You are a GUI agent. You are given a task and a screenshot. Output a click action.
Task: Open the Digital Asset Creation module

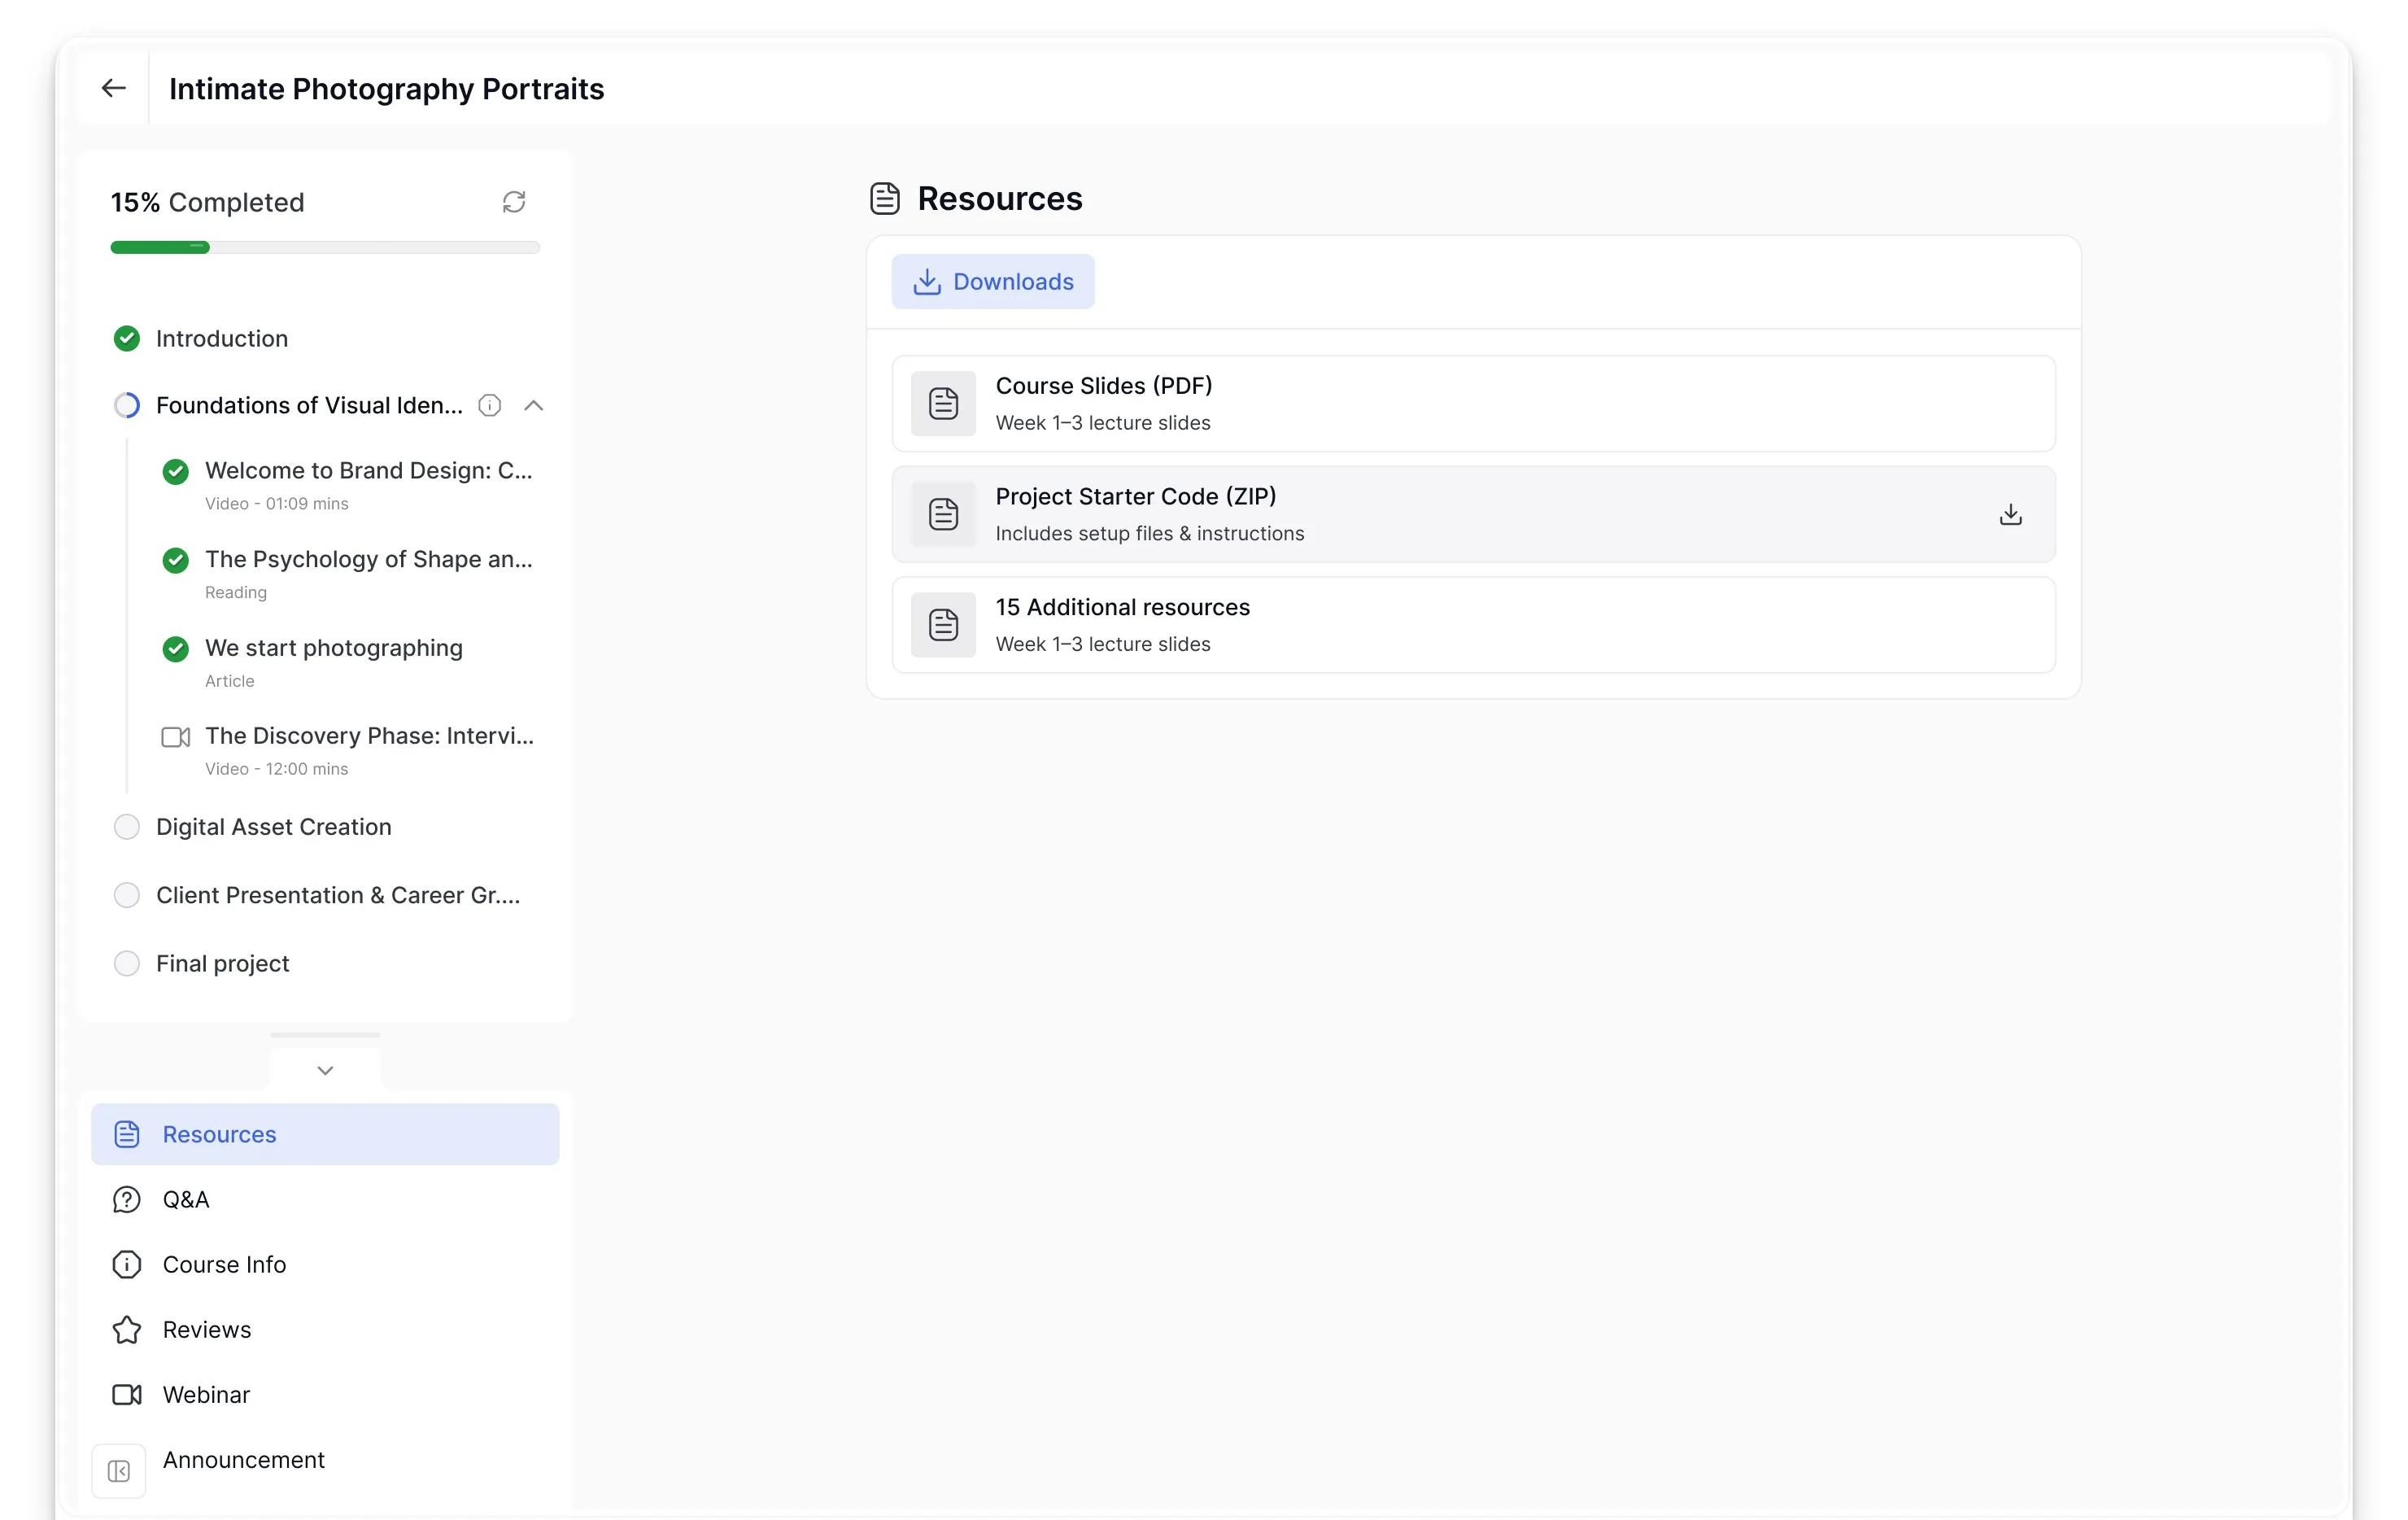[274, 827]
